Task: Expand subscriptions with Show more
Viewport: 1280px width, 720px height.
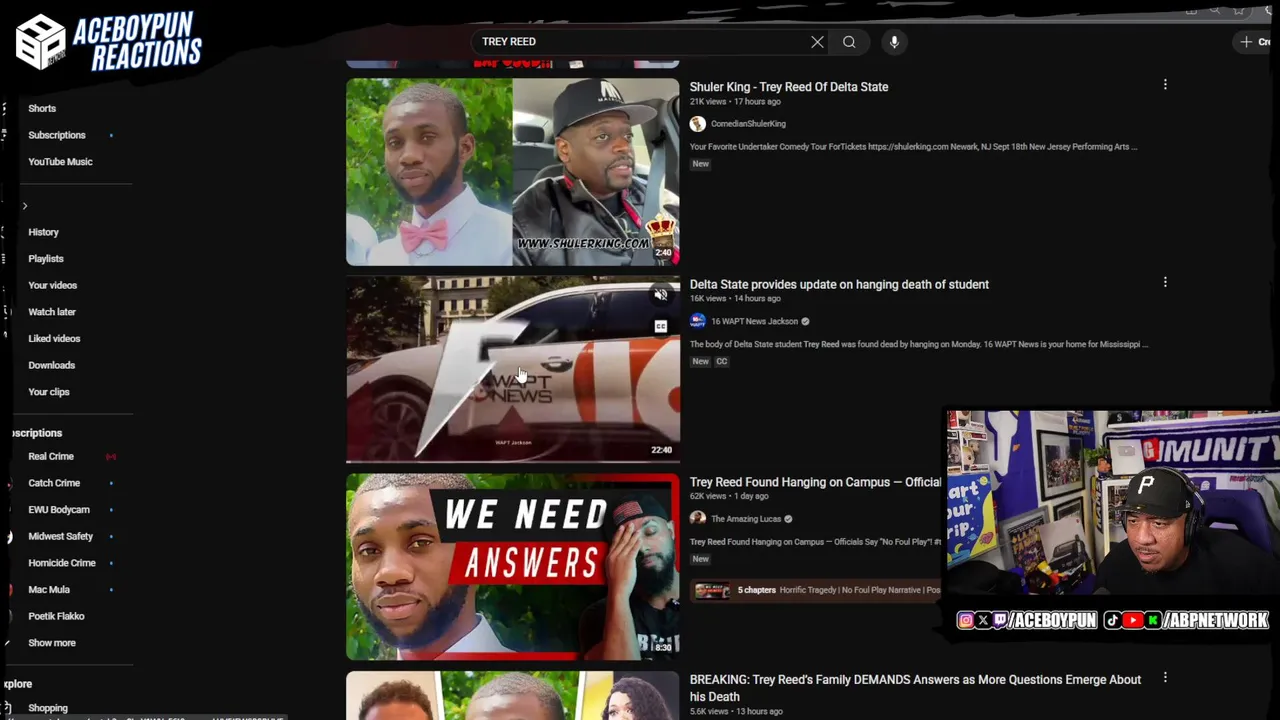Action: tap(52, 643)
